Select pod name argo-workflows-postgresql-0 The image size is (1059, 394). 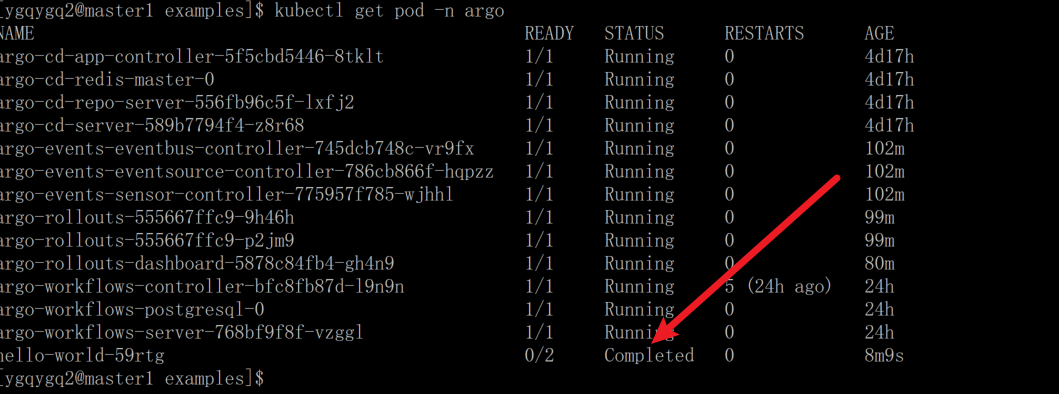(132, 310)
